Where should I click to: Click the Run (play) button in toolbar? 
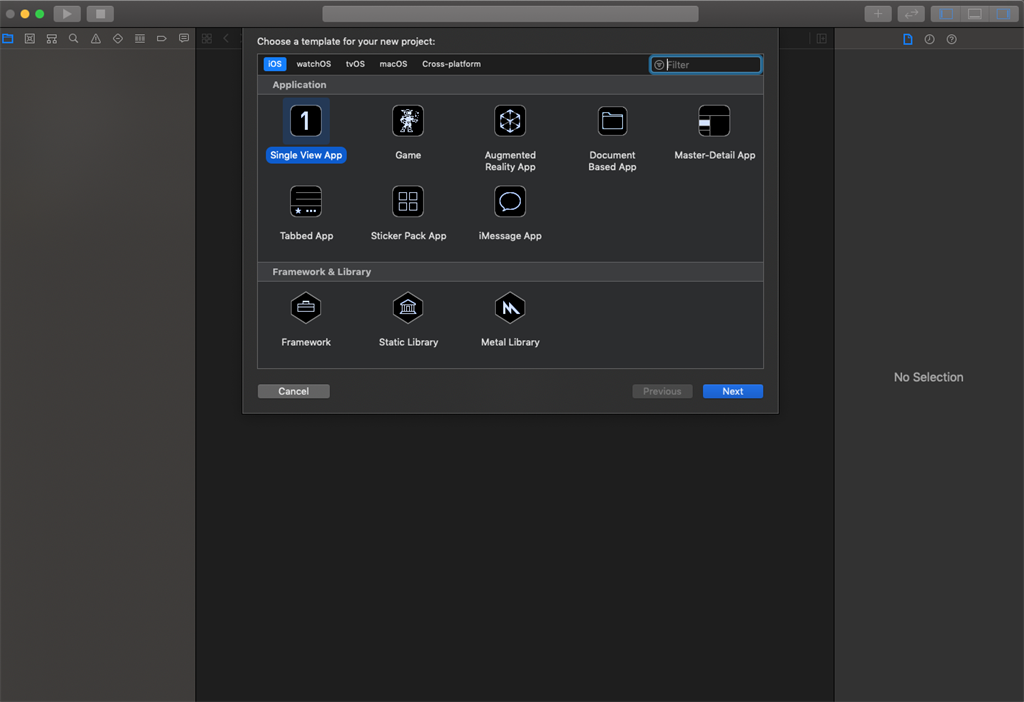67,14
